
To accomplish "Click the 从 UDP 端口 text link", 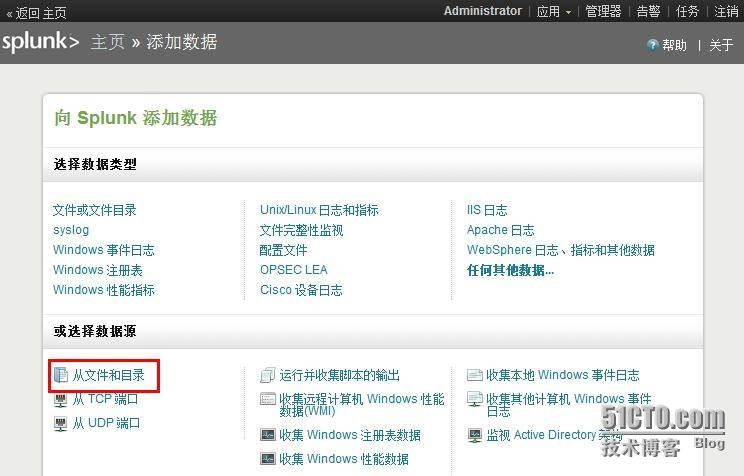I will click(106, 423).
